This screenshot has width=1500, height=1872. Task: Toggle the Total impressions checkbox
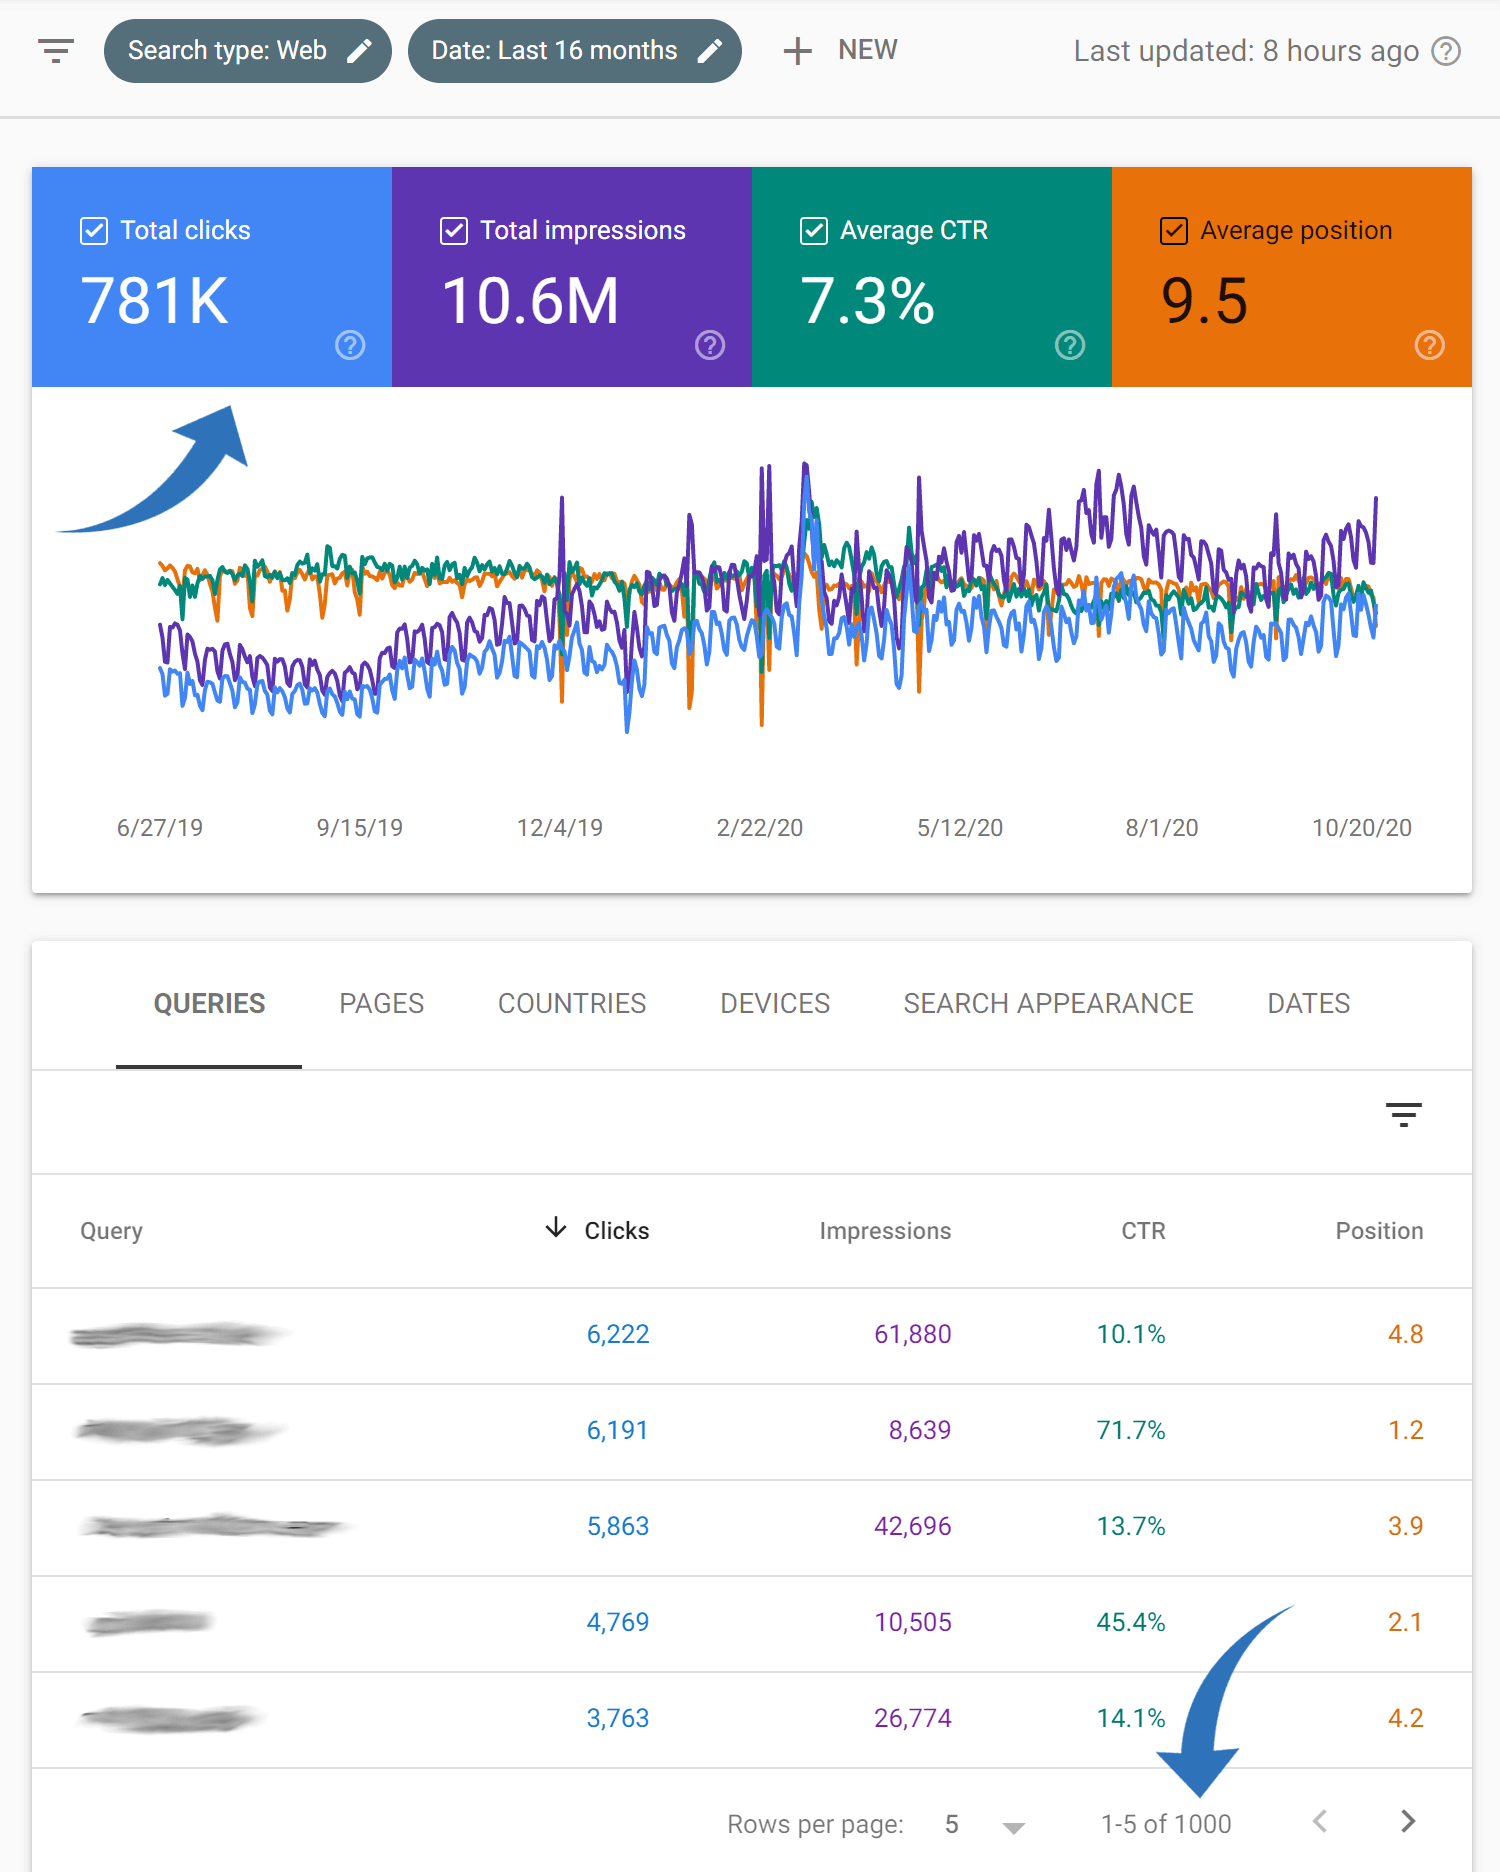[x=454, y=231]
